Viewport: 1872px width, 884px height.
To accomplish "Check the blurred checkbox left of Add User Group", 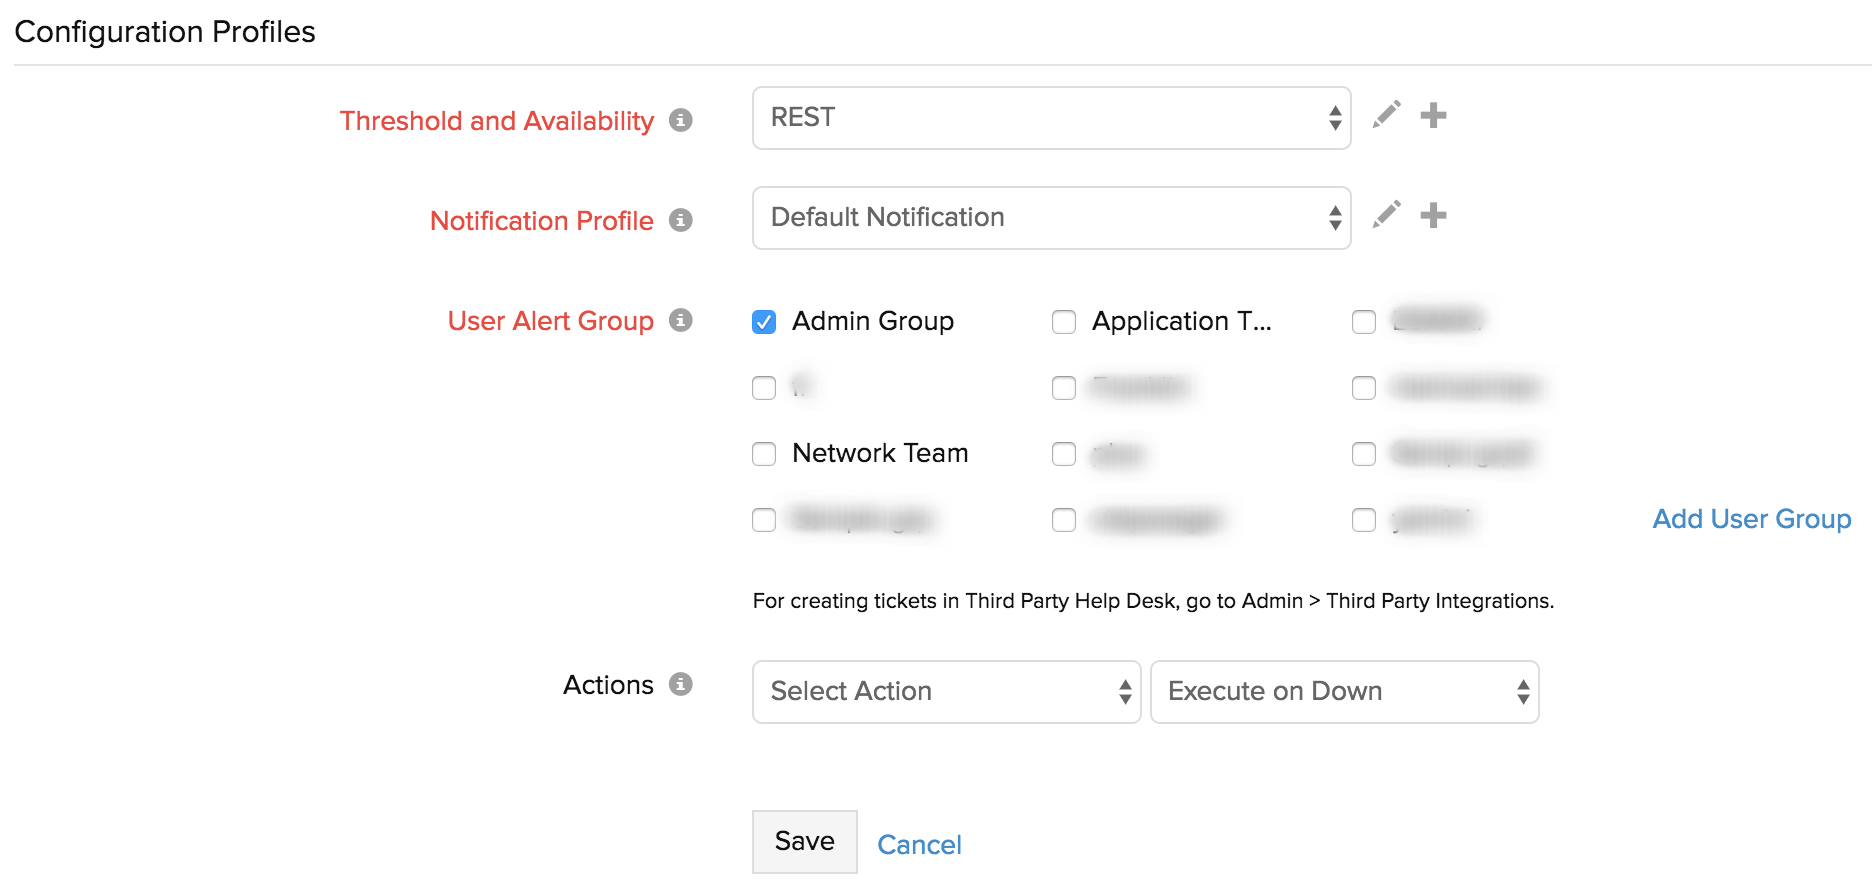I will (1364, 520).
